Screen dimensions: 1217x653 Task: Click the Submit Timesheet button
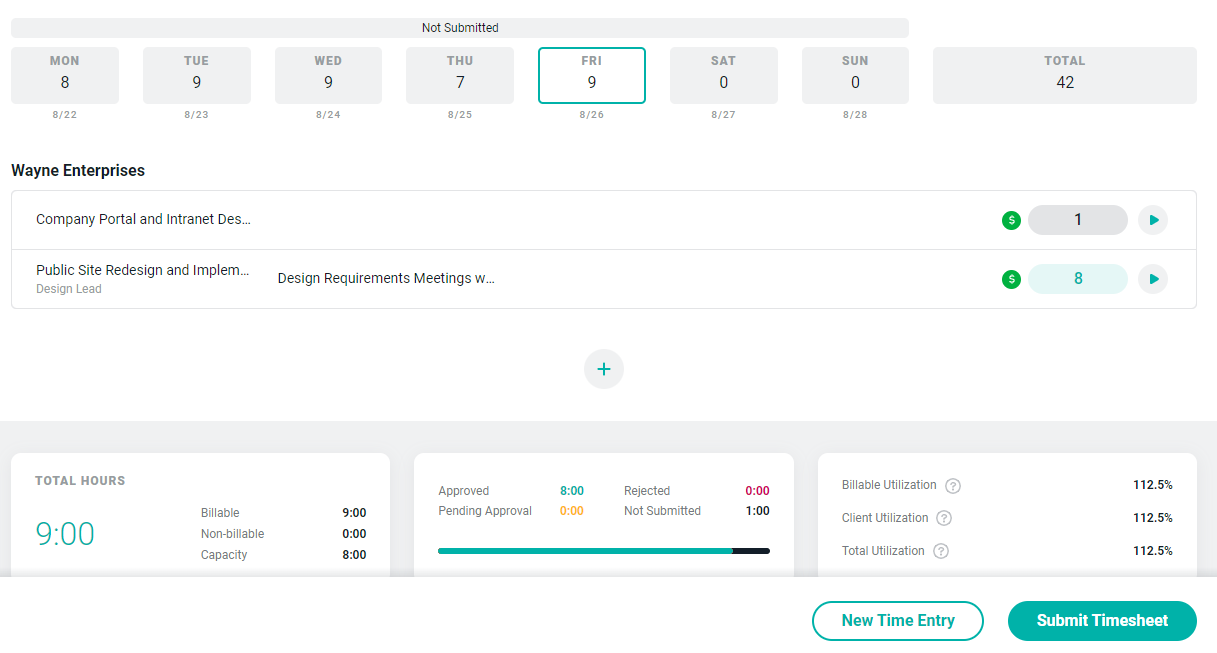click(x=1102, y=620)
